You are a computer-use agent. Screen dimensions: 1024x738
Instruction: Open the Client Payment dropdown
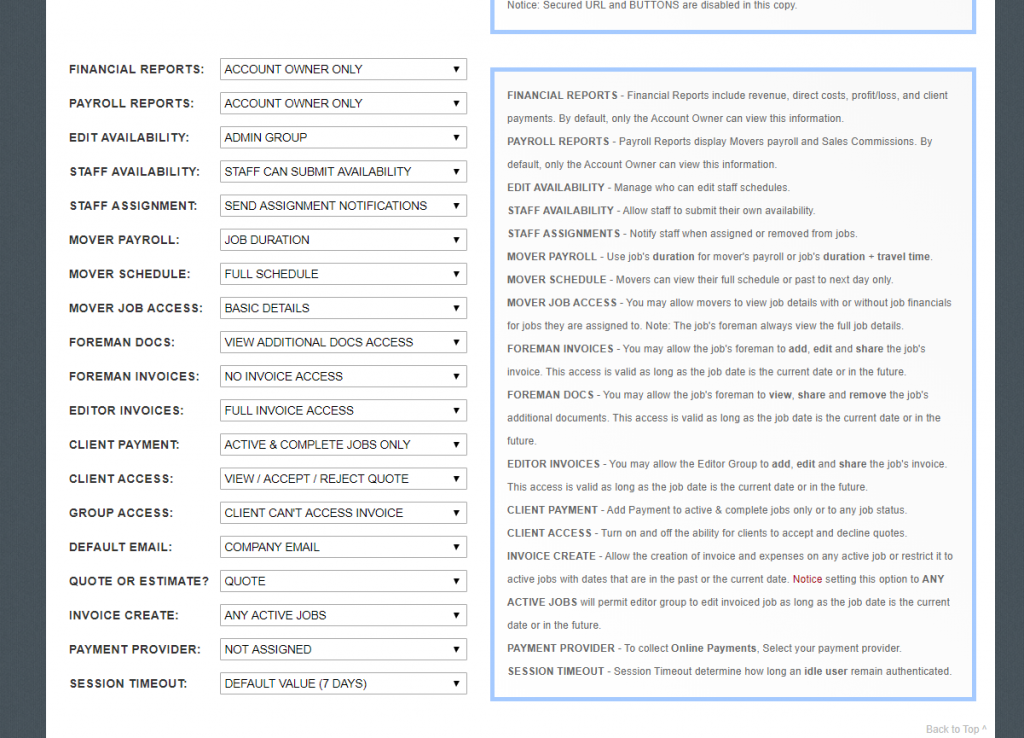(343, 444)
